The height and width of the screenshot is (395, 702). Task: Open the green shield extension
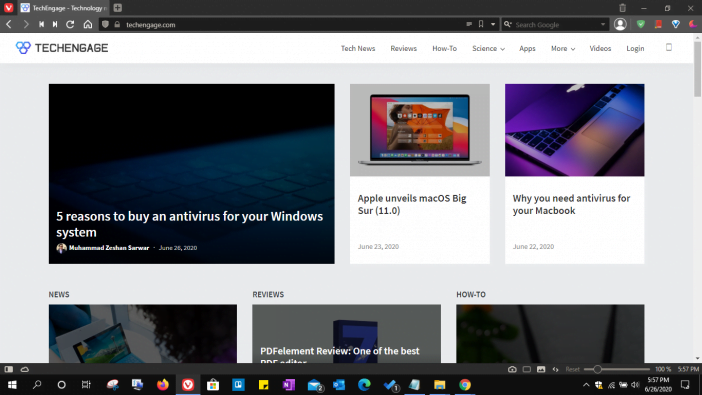pos(641,24)
